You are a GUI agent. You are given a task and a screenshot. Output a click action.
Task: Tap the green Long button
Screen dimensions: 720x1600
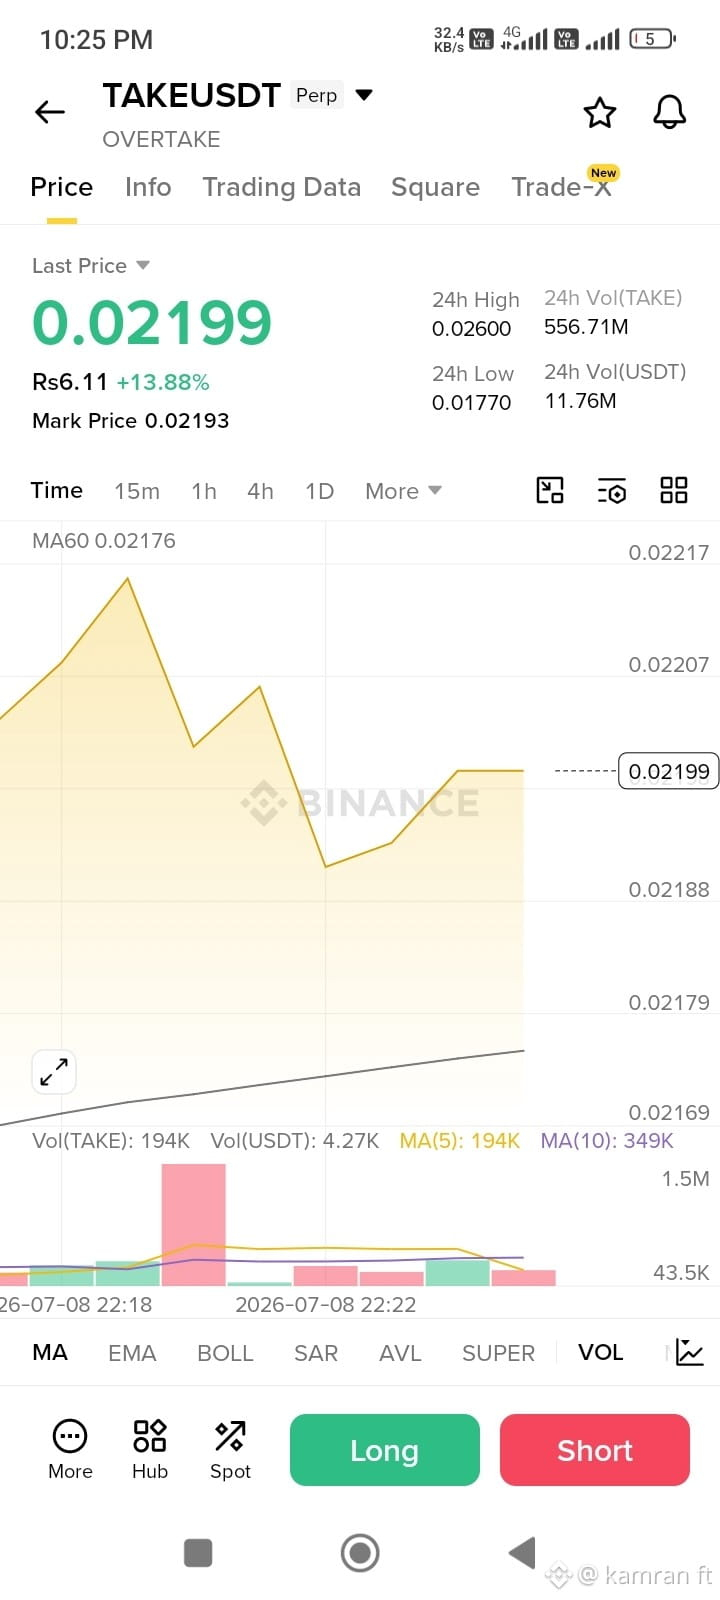385,1450
